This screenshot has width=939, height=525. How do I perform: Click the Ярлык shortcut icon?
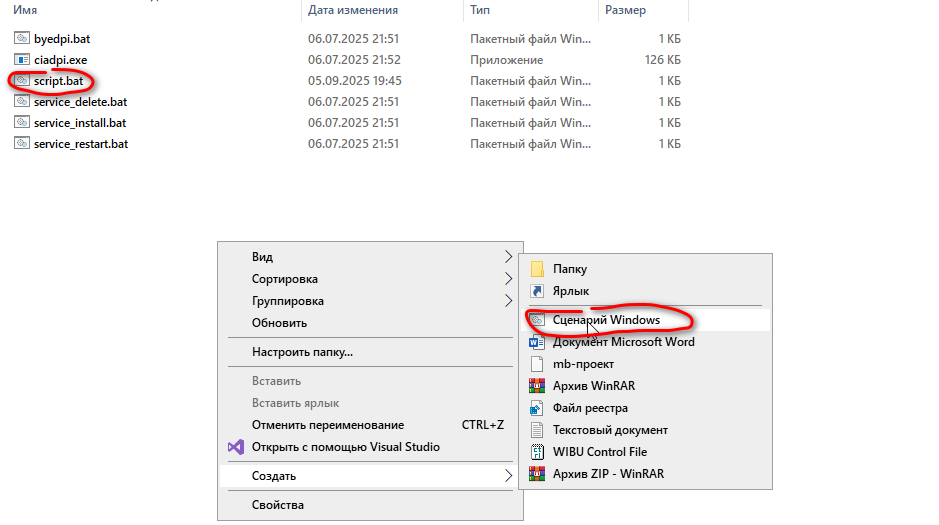click(x=537, y=291)
